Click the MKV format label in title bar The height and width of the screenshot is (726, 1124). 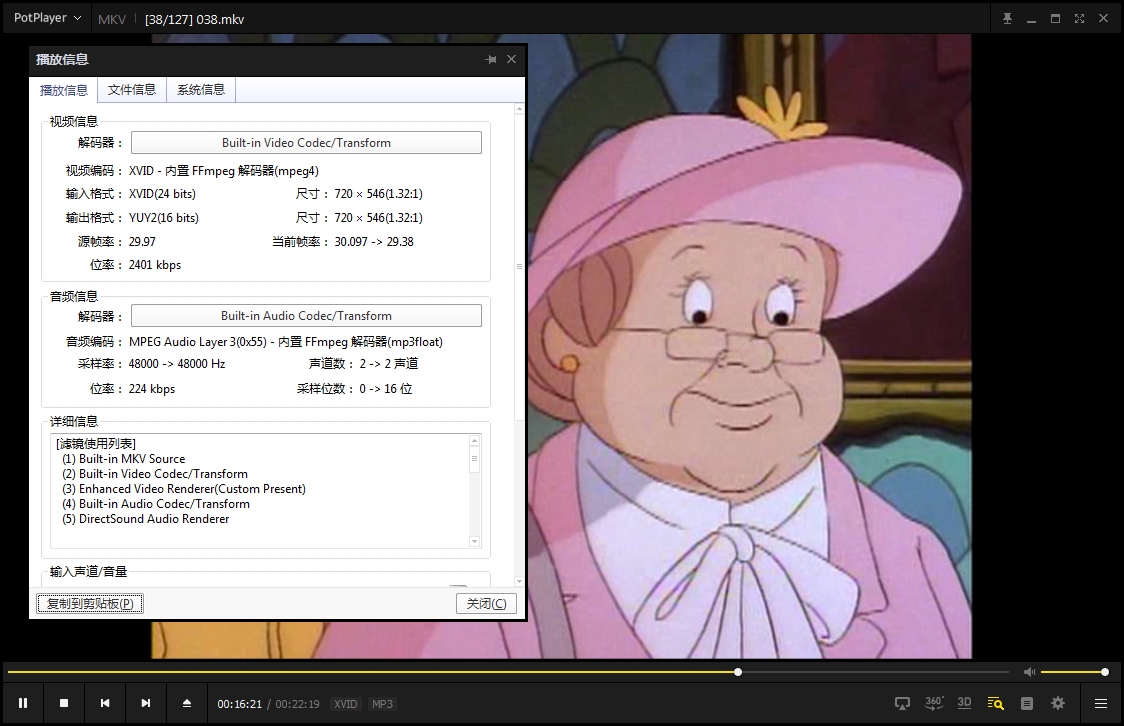(112, 19)
